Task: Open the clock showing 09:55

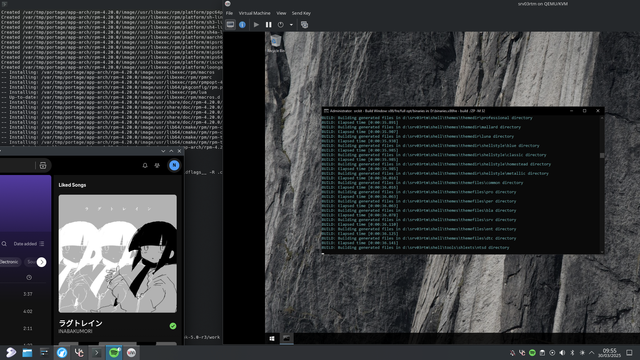Action: point(609,353)
